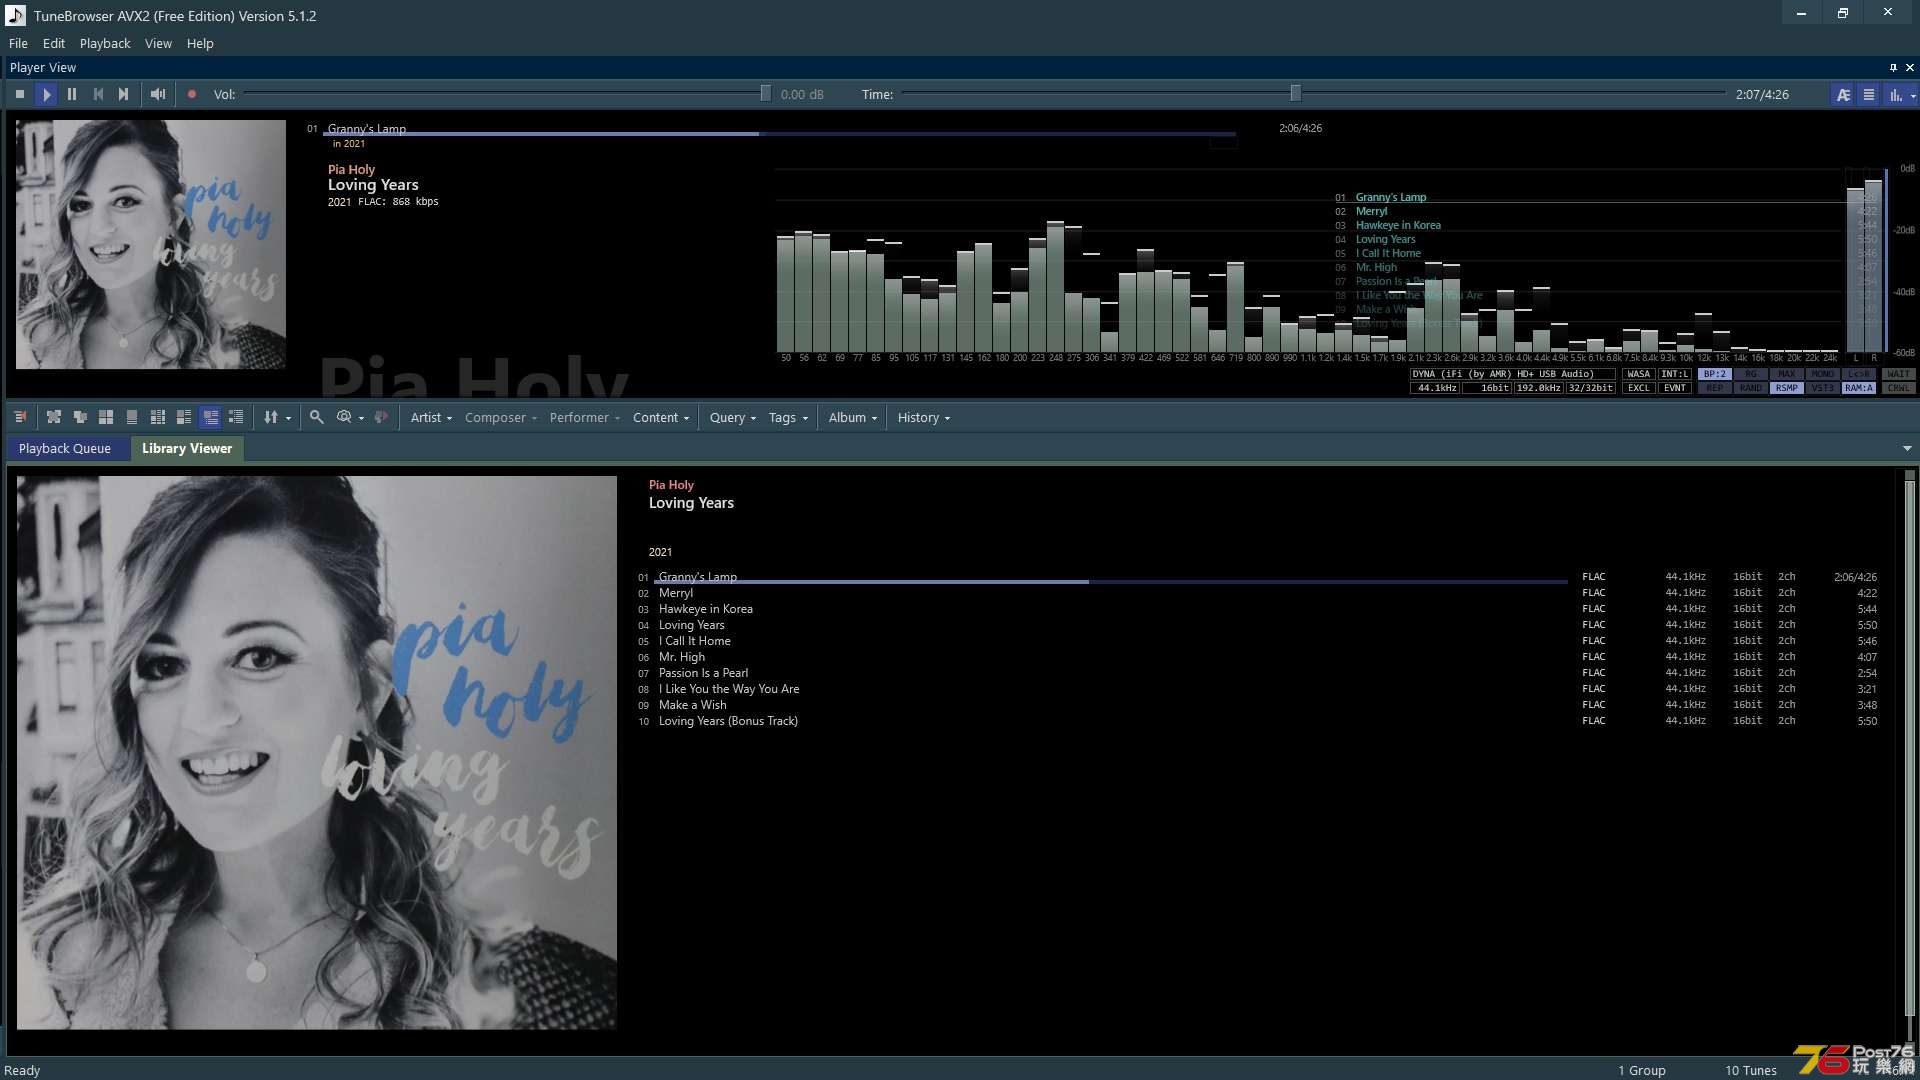Screen dimensions: 1920x1080
Task: Open the Help menu
Action: [200, 43]
